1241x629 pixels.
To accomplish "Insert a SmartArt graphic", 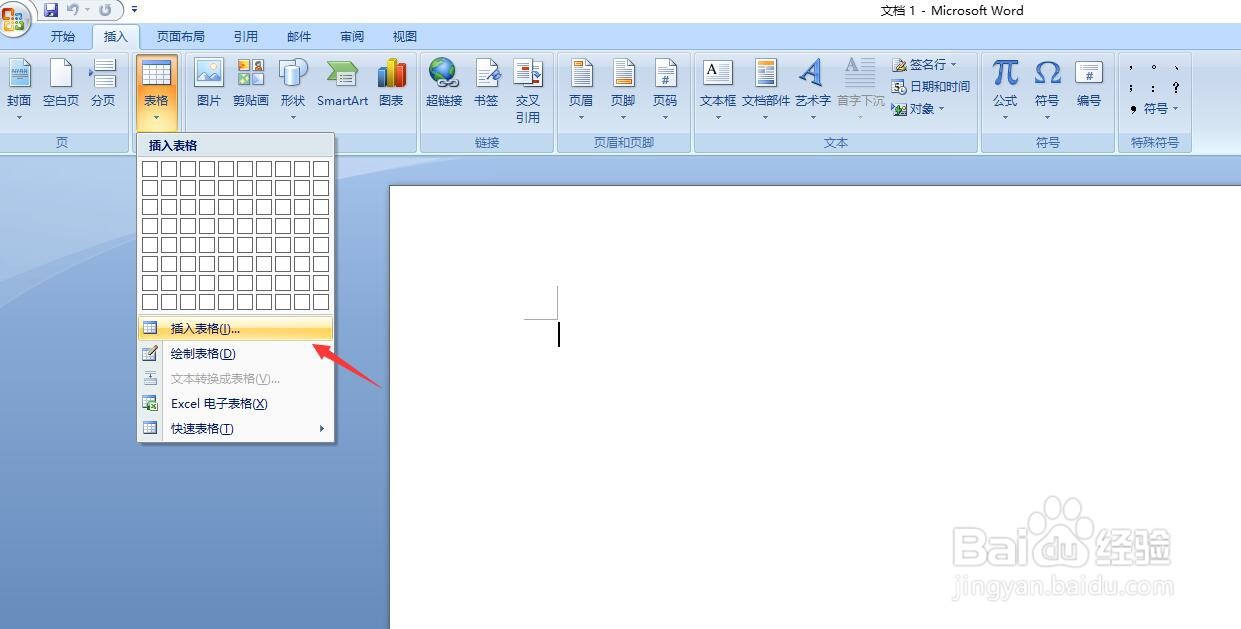I will click(342, 85).
